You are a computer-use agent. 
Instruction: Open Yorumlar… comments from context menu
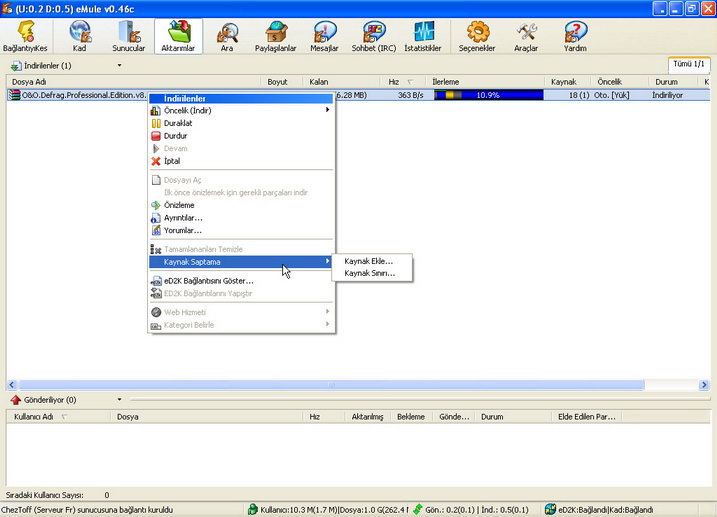[241, 230]
